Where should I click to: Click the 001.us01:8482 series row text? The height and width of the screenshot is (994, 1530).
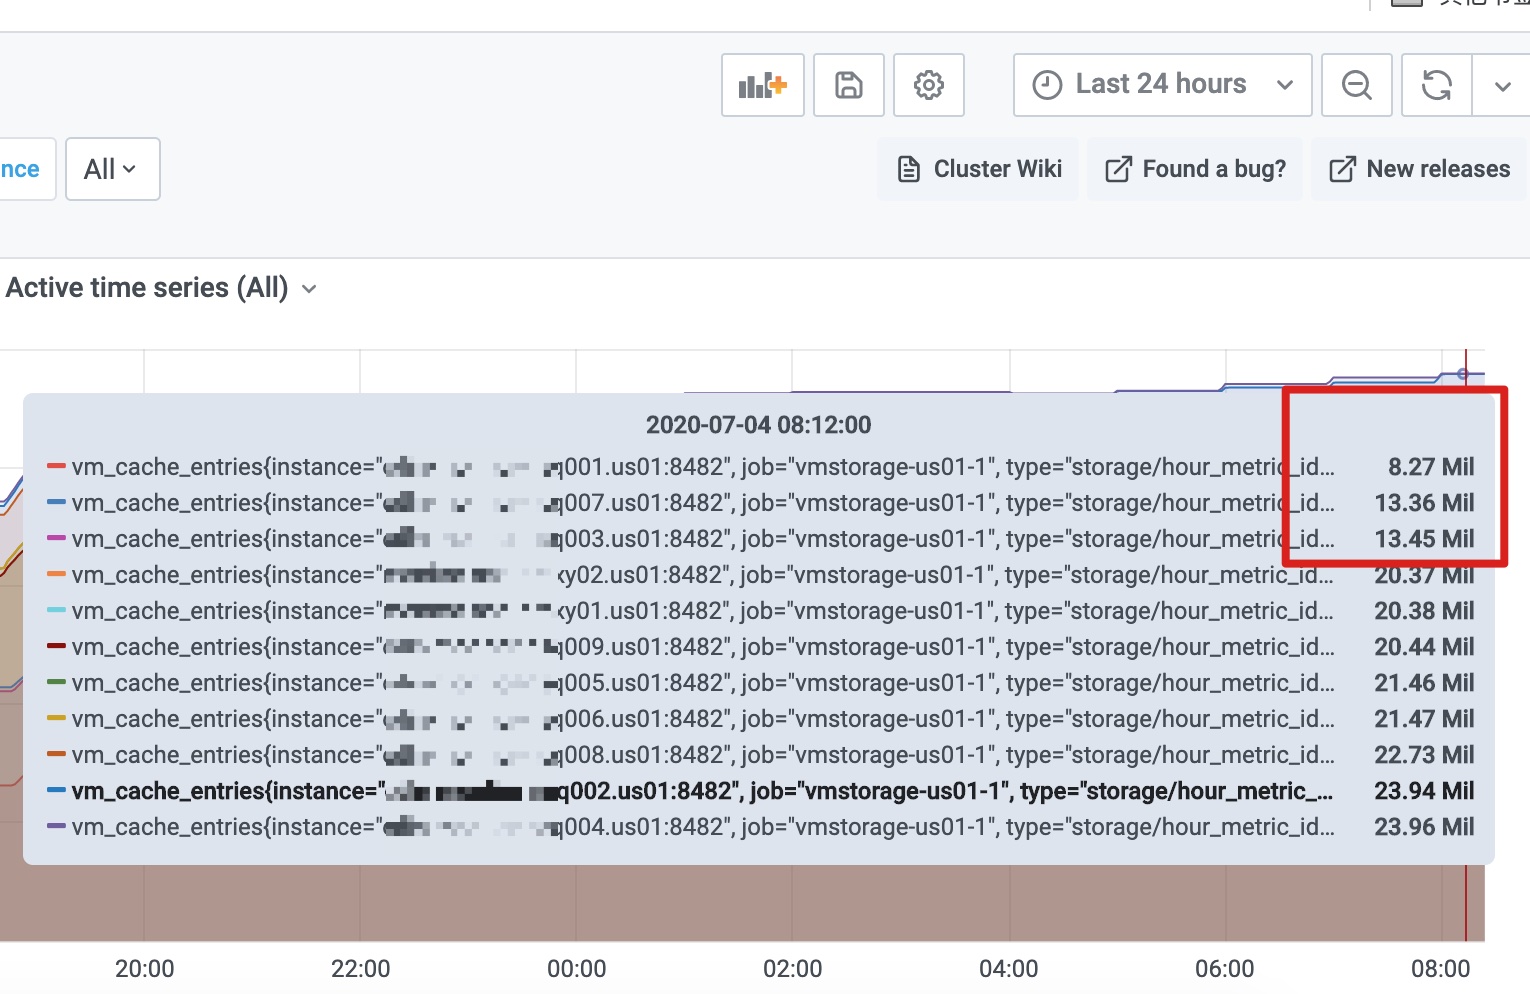tap(703, 467)
